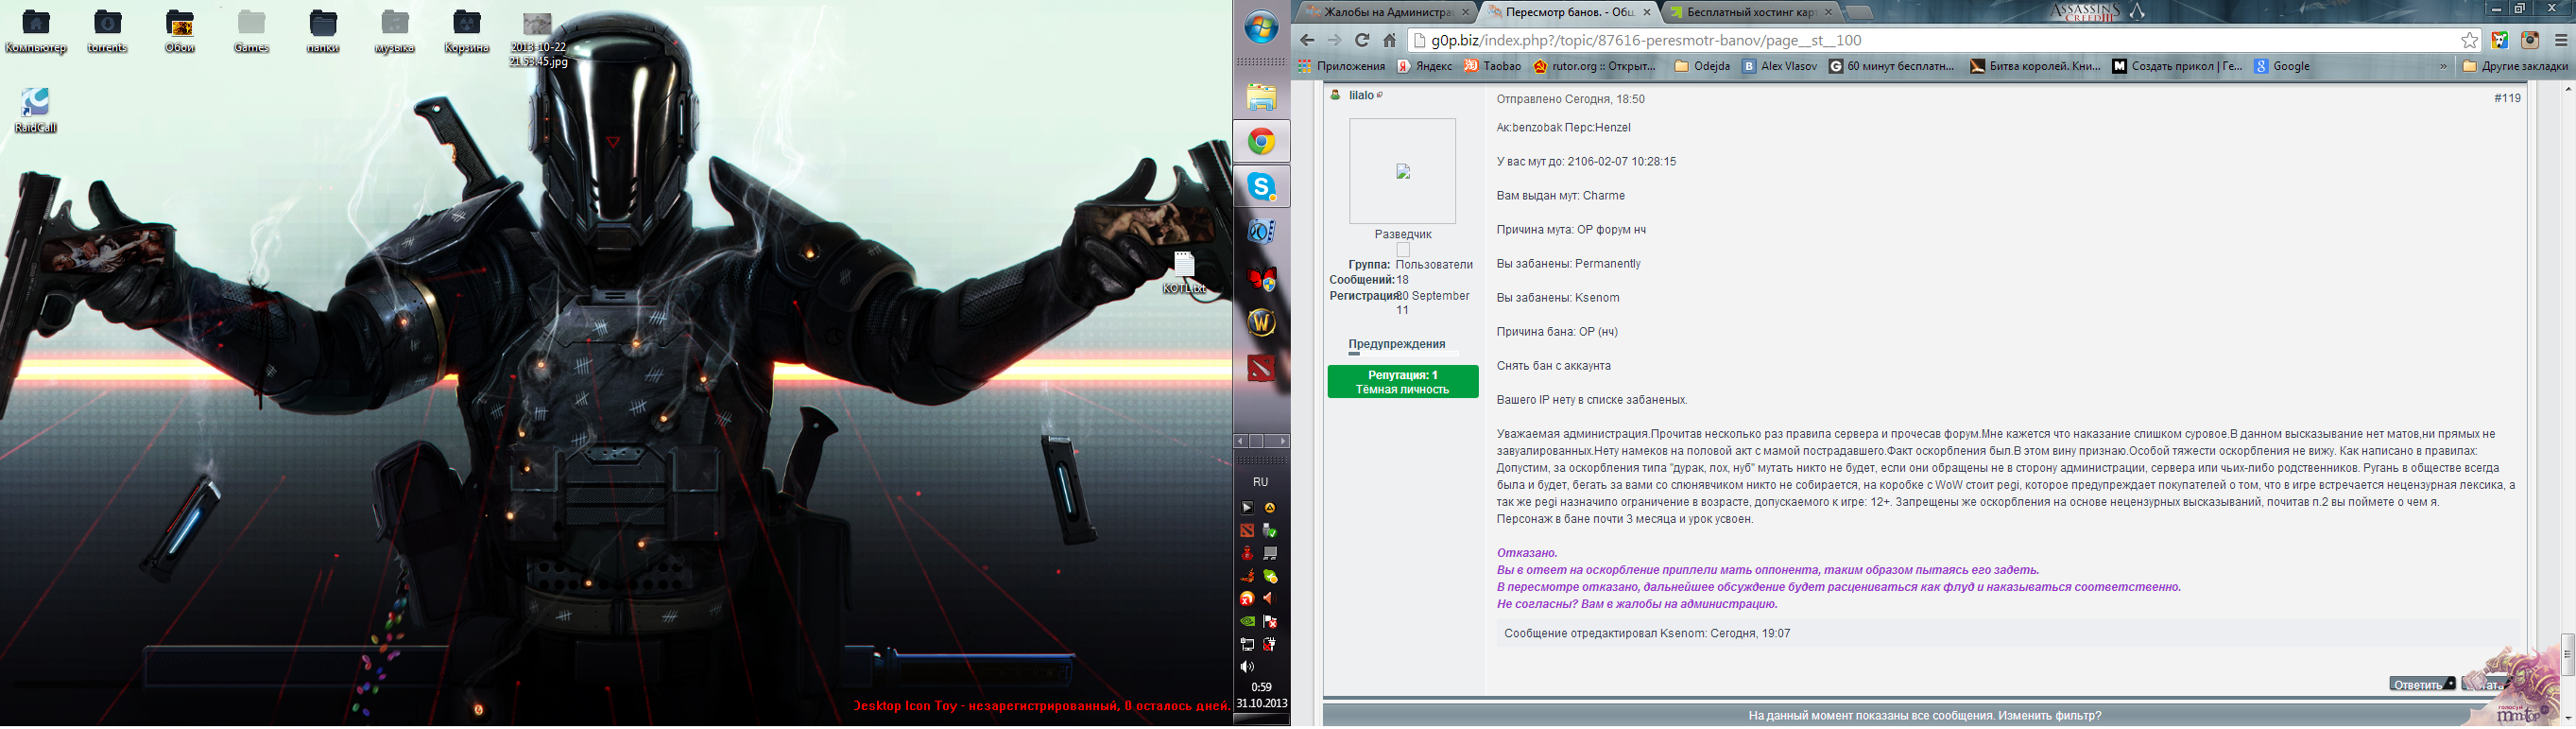Open the Chrome hamburger menu

(2560, 40)
